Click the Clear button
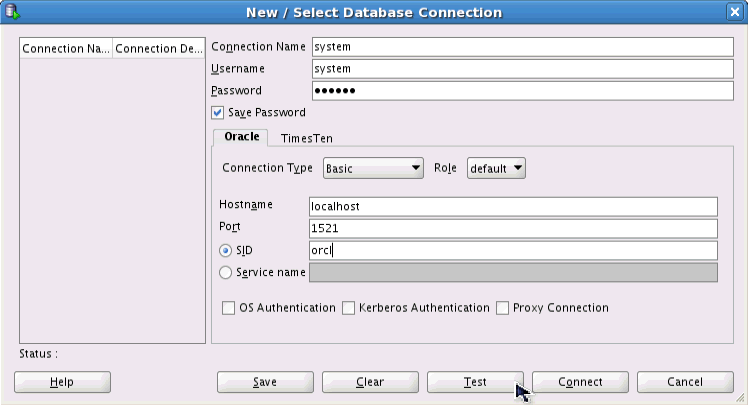The image size is (748, 405). (370, 382)
